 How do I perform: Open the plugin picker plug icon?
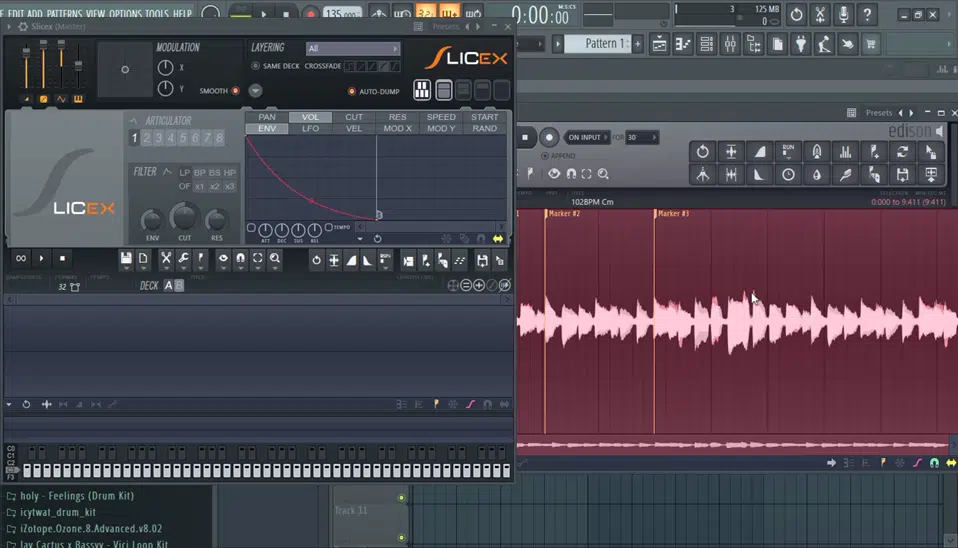coord(801,44)
